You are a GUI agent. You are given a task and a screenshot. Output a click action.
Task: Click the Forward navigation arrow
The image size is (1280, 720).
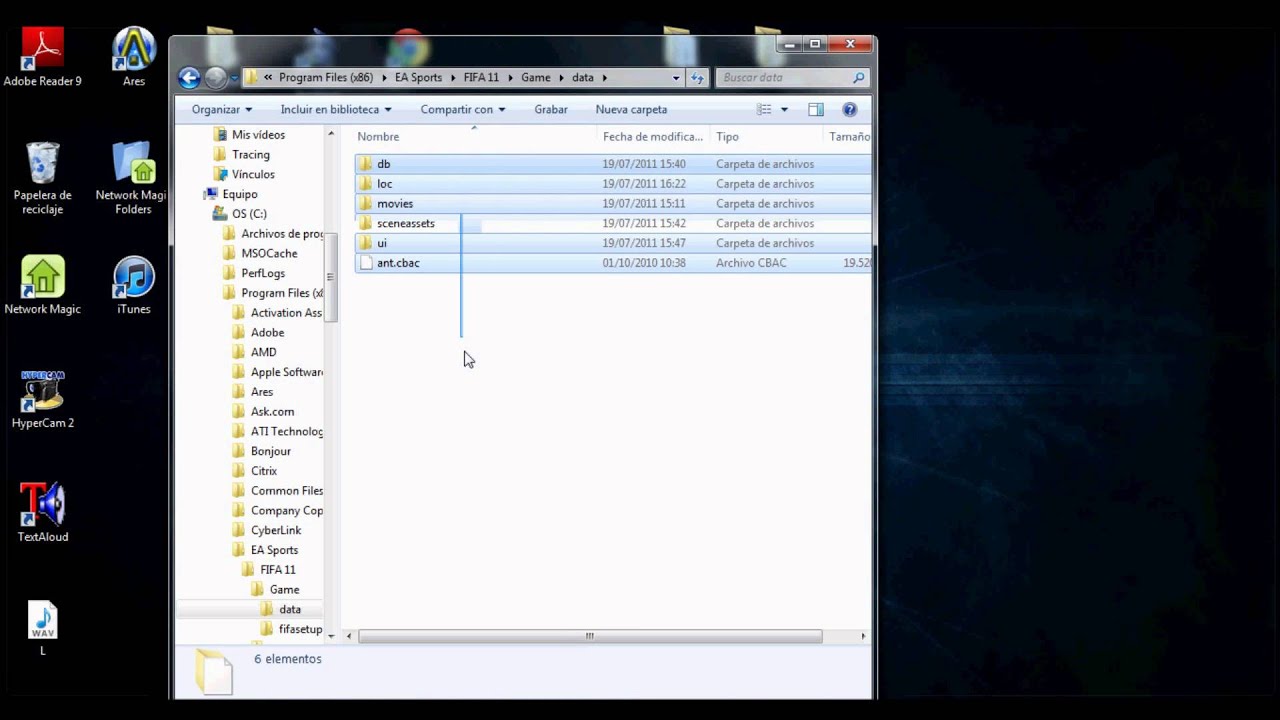click(215, 77)
